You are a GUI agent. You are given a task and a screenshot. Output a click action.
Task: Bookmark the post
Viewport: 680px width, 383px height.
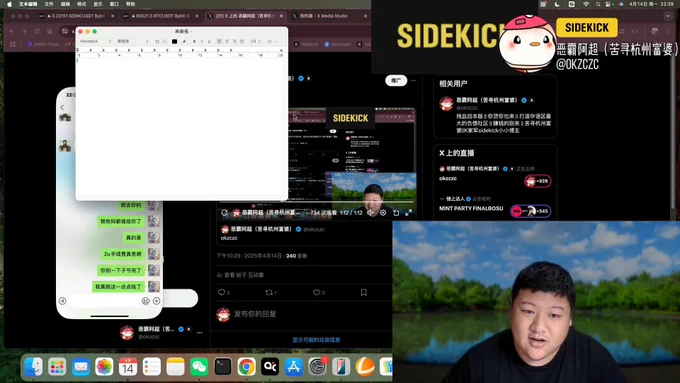click(x=364, y=292)
